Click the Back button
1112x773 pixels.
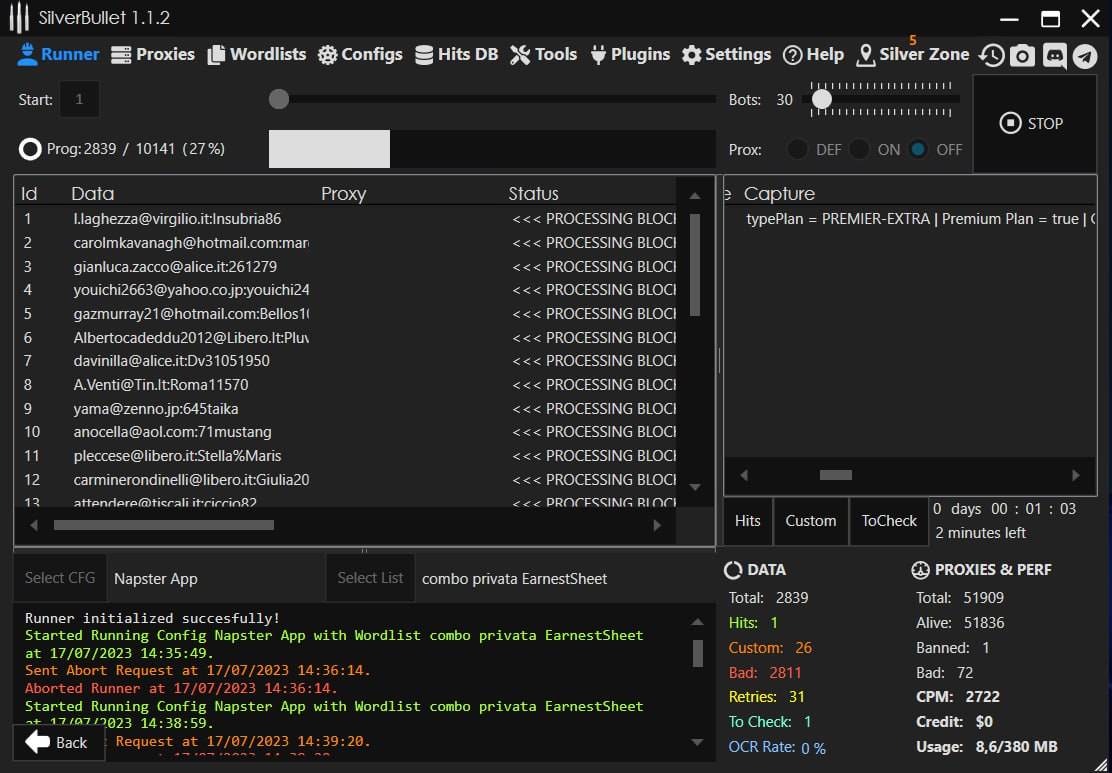58,742
